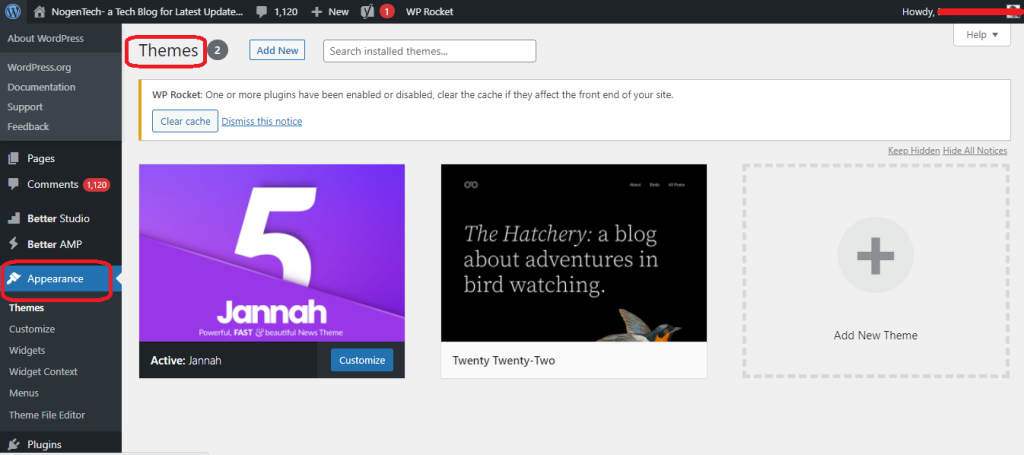Go to Widgets submenu item
The height and width of the screenshot is (455, 1024).
[x=27, y=351]
